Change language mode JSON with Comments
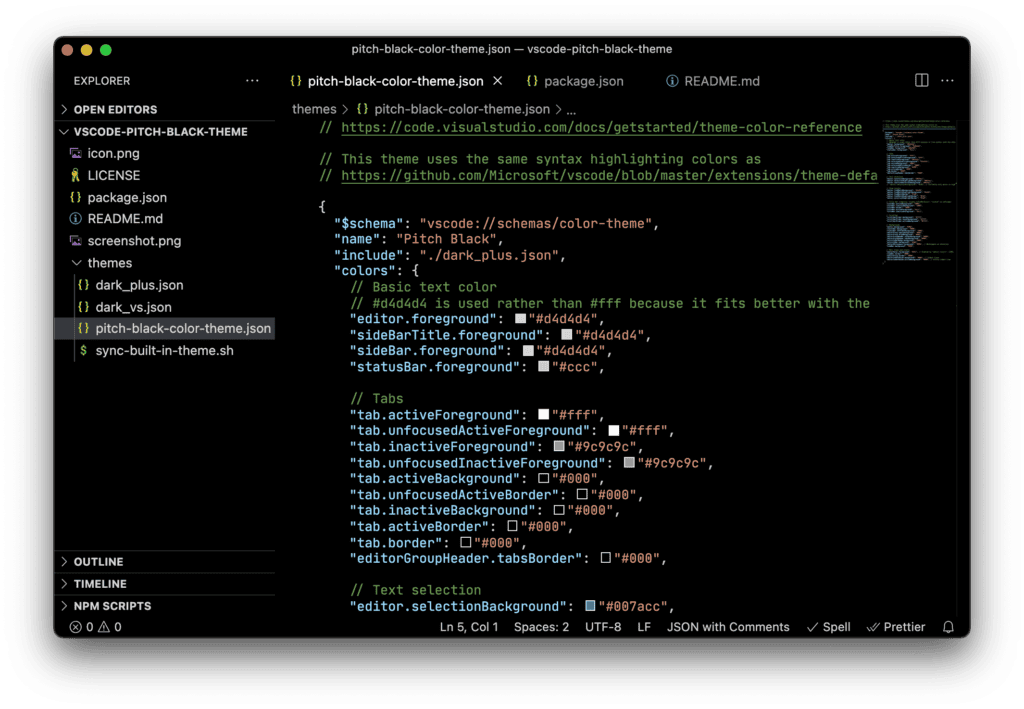1024x709 pixels. click(x=728, y=627)
